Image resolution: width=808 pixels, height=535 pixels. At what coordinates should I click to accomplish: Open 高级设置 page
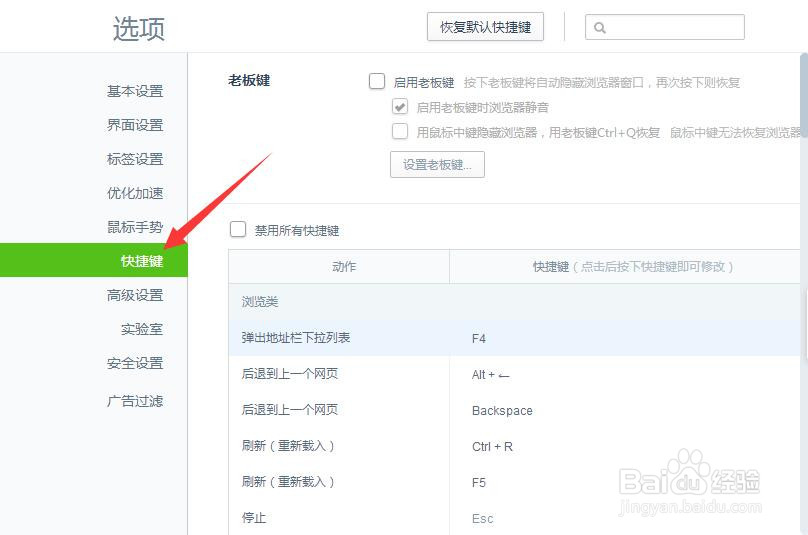click(x=135, y=295)
